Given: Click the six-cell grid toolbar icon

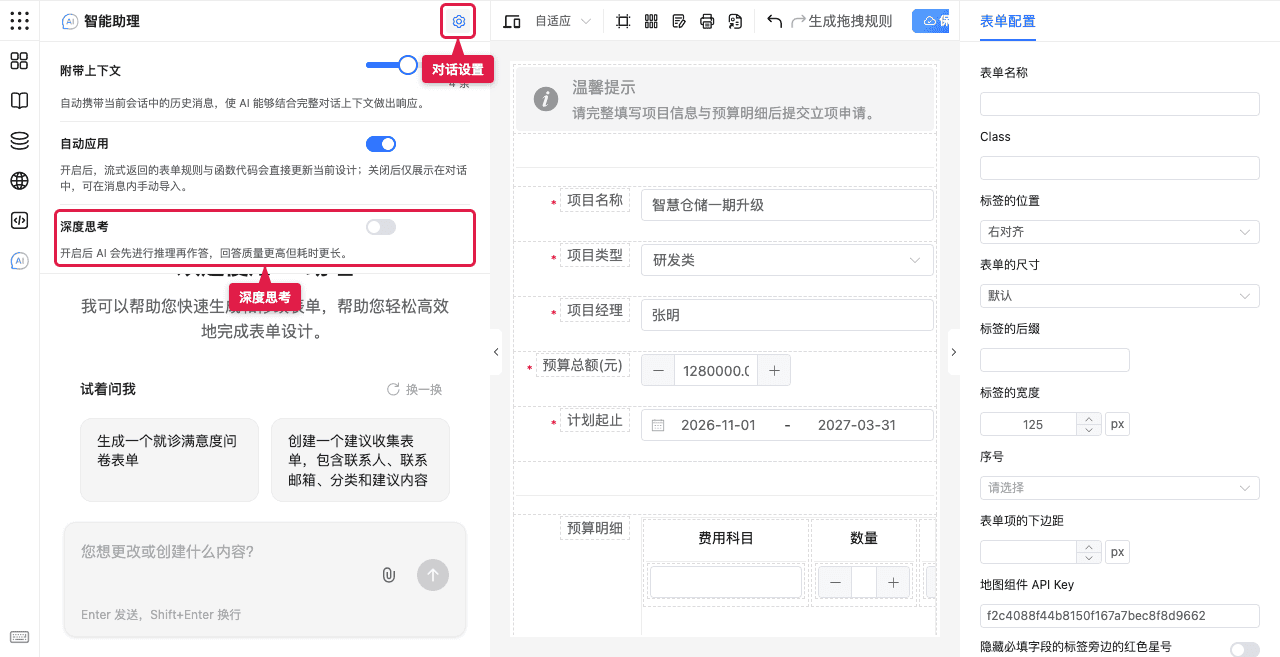Looking at the screenshot, I should 651,21.
